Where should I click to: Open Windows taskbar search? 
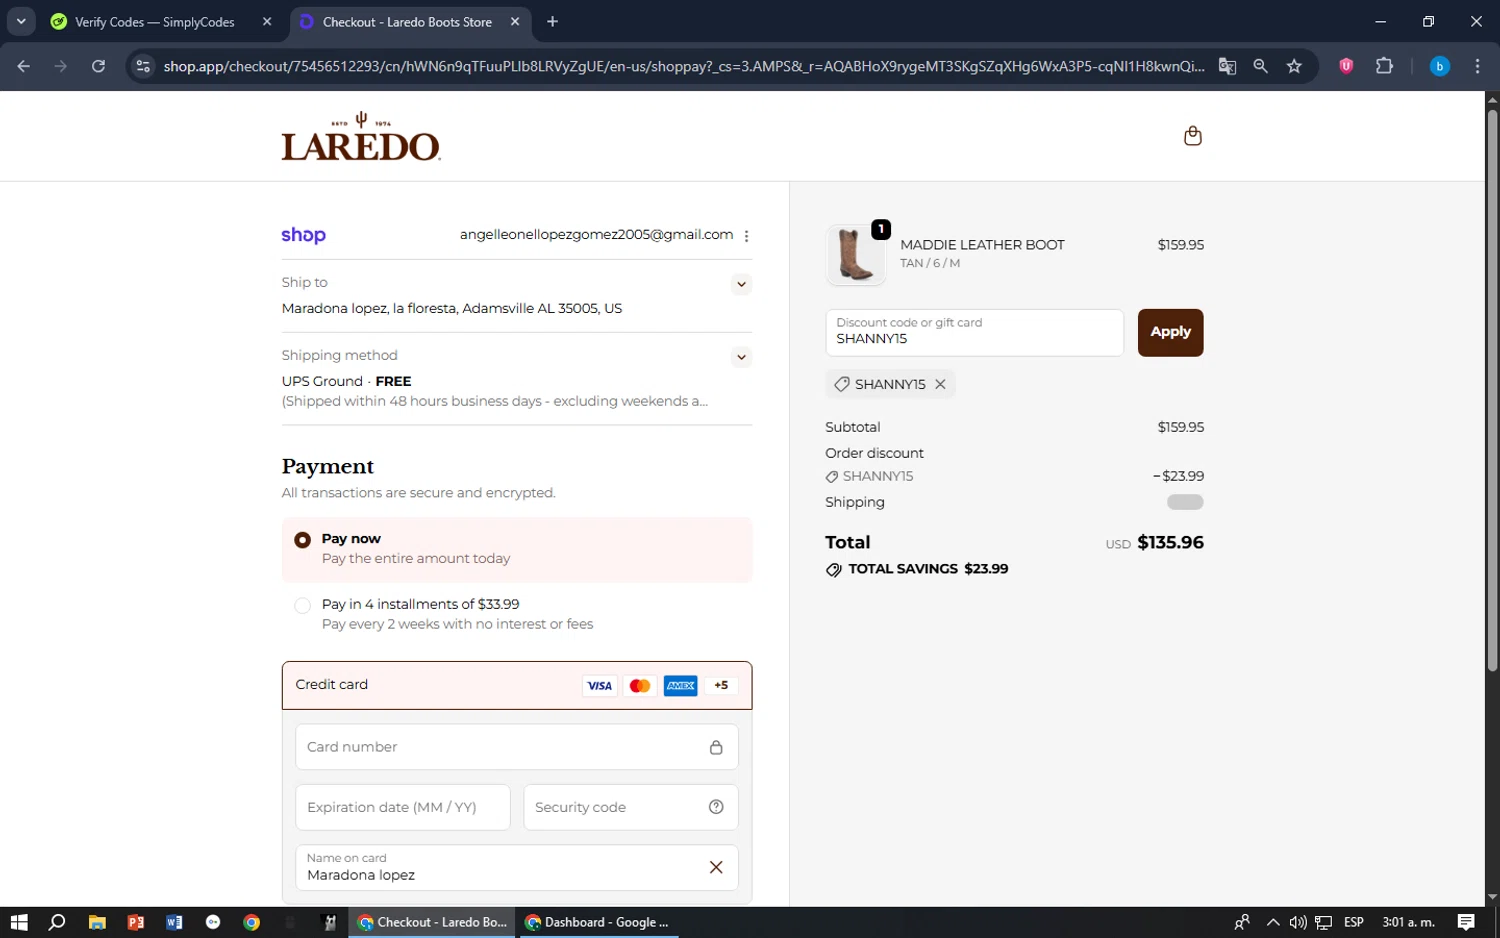coord(57,922)
